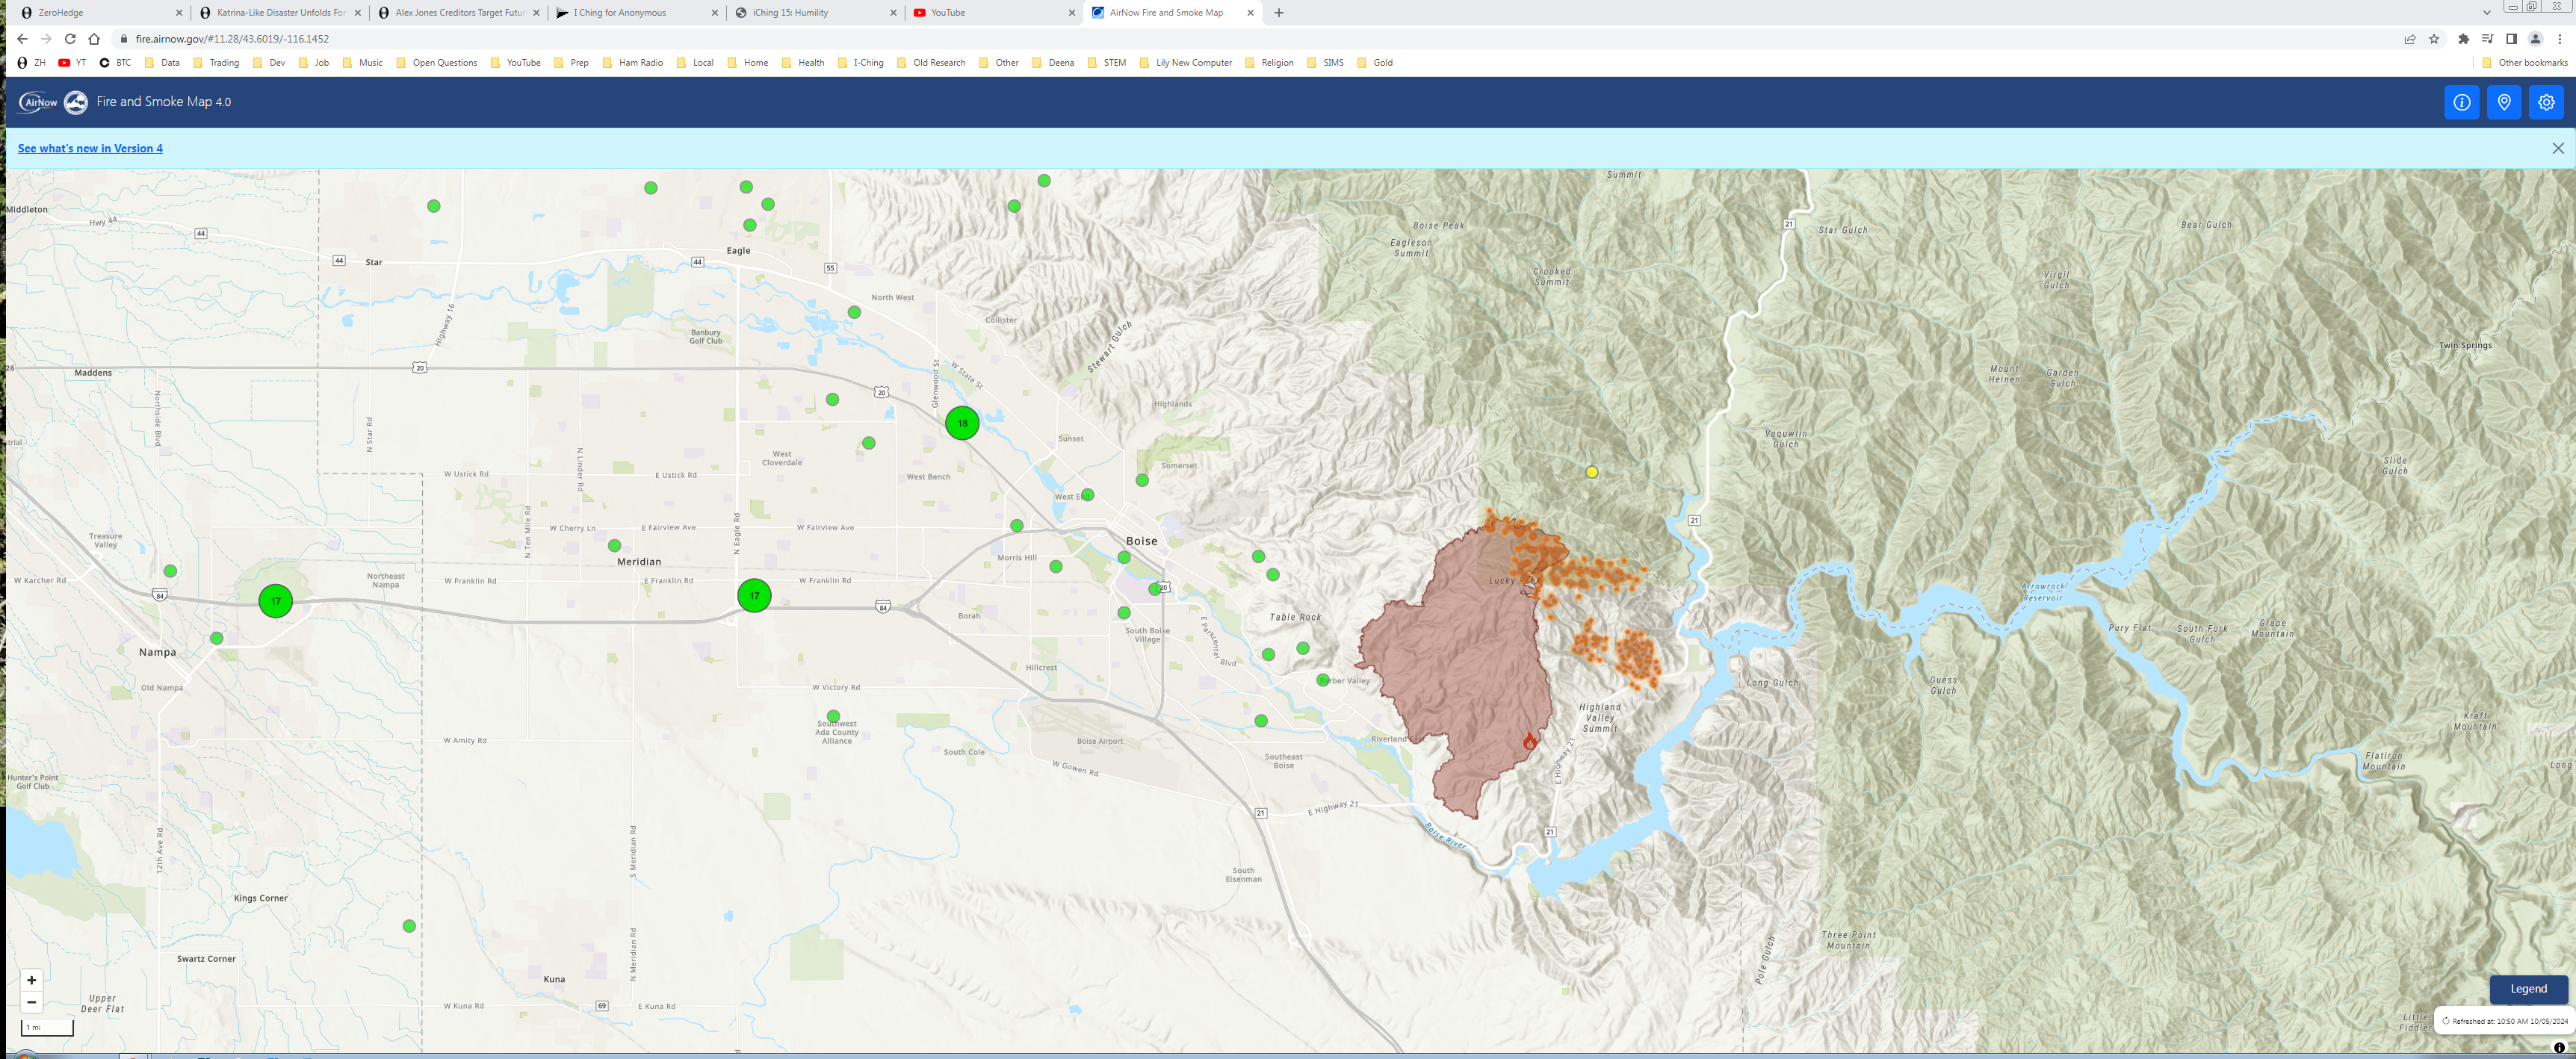The image size is (2576, 1059).
Task: Open the map settings gear
Action: point(2545,102)
